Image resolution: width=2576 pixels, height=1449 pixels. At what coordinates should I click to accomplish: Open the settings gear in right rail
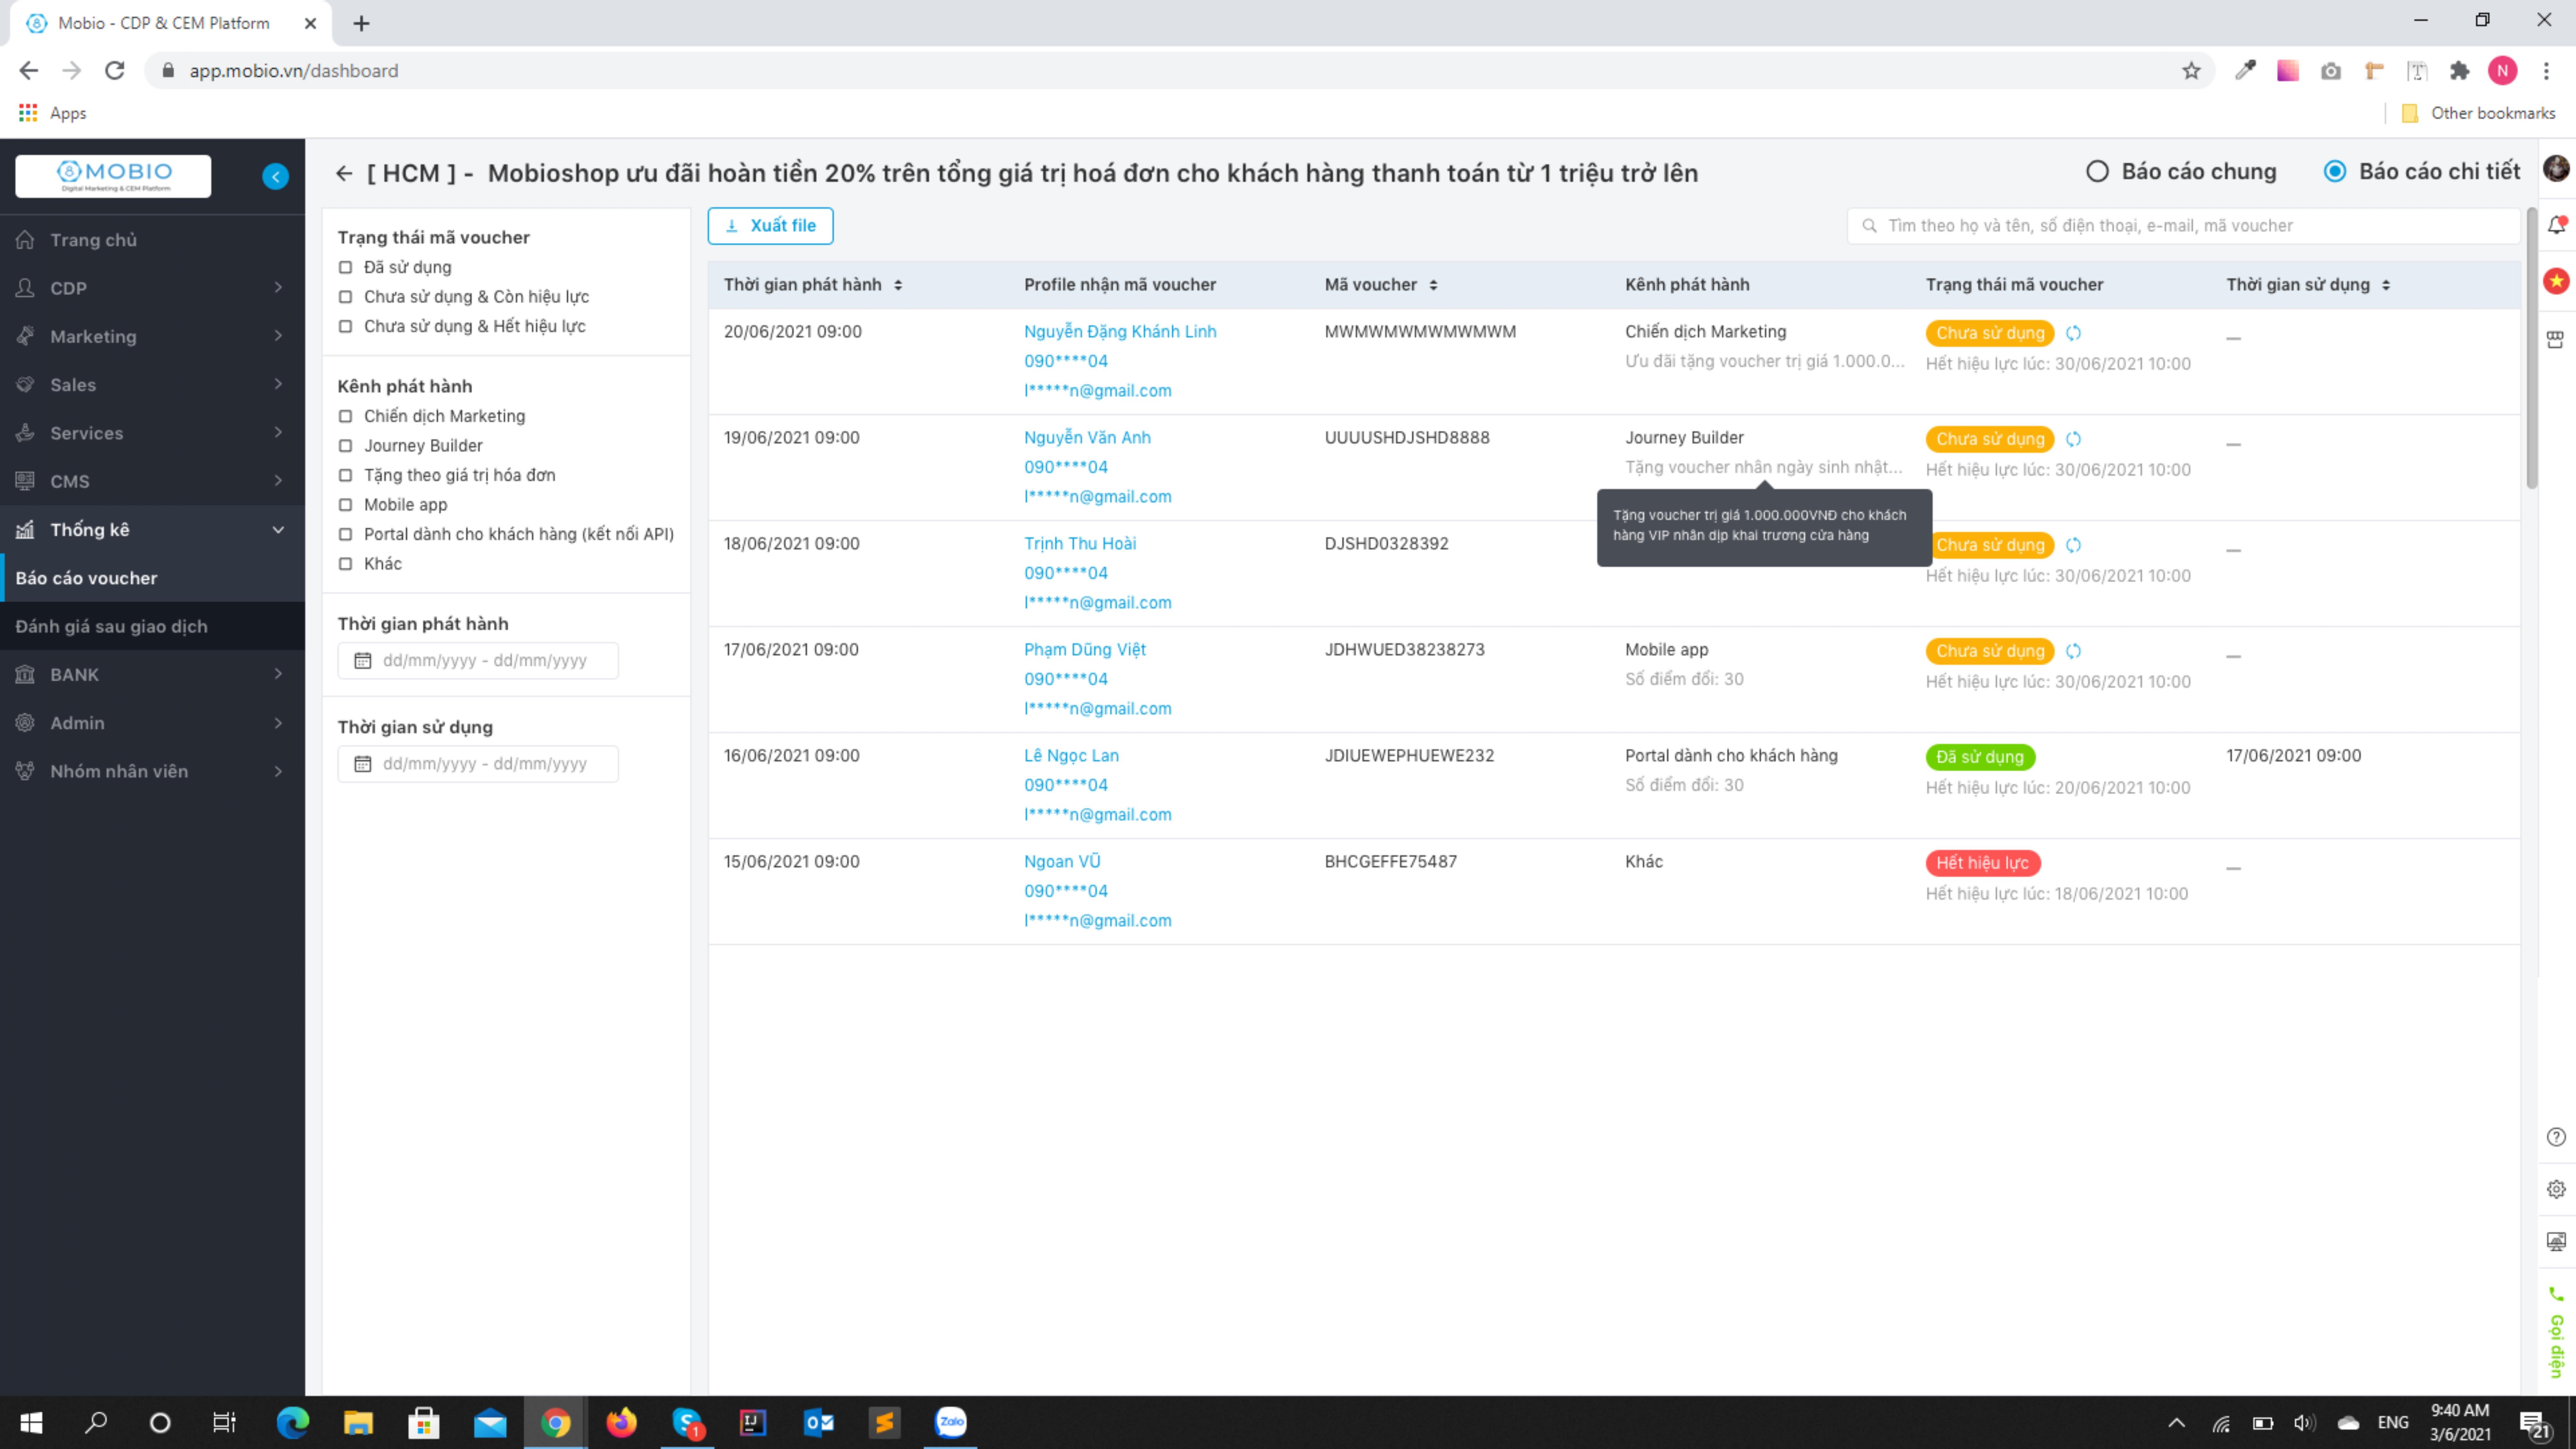(x=2556, y=1189)
